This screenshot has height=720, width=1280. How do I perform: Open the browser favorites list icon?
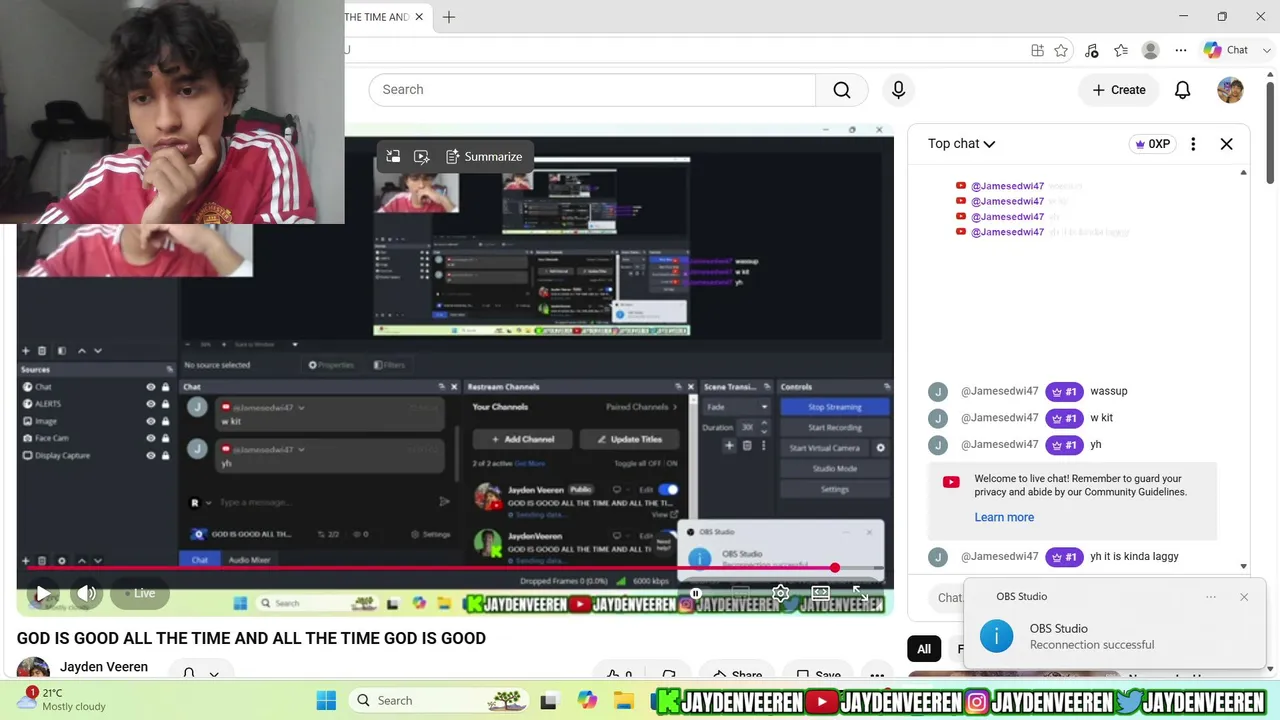pyautogui.click(x=1121, y=50)
